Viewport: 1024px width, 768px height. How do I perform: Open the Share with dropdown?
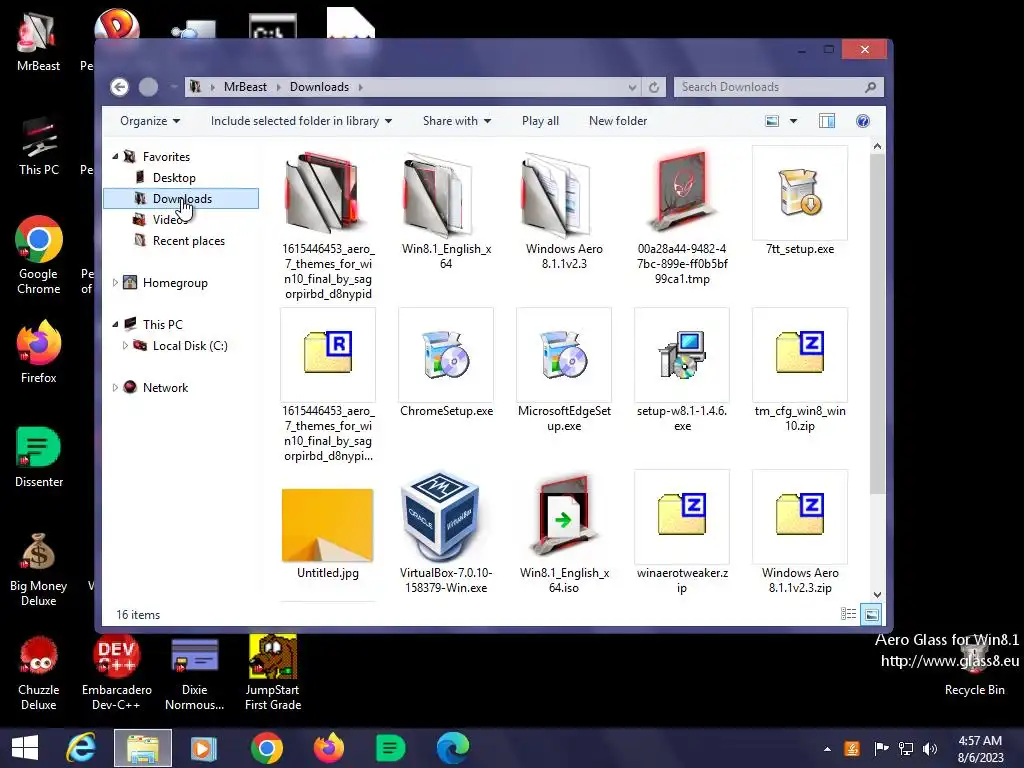click(456, 121)
